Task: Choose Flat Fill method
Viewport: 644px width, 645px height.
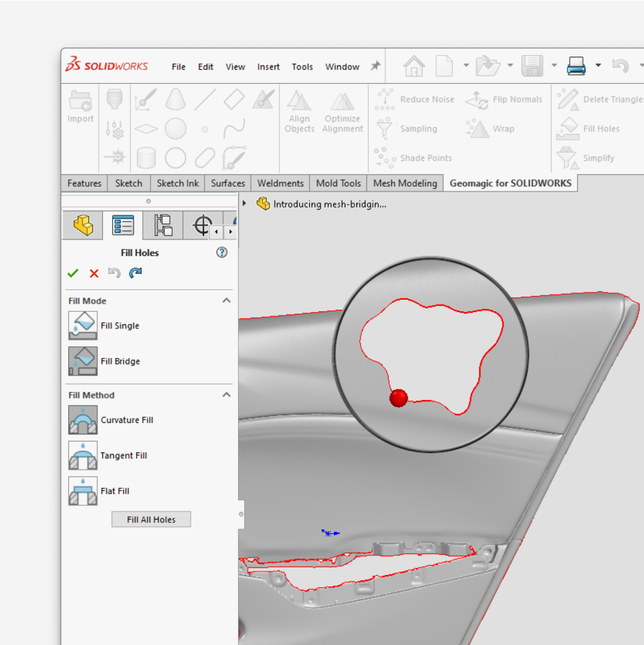Action: pyautogui.click(x=99, y=491)
